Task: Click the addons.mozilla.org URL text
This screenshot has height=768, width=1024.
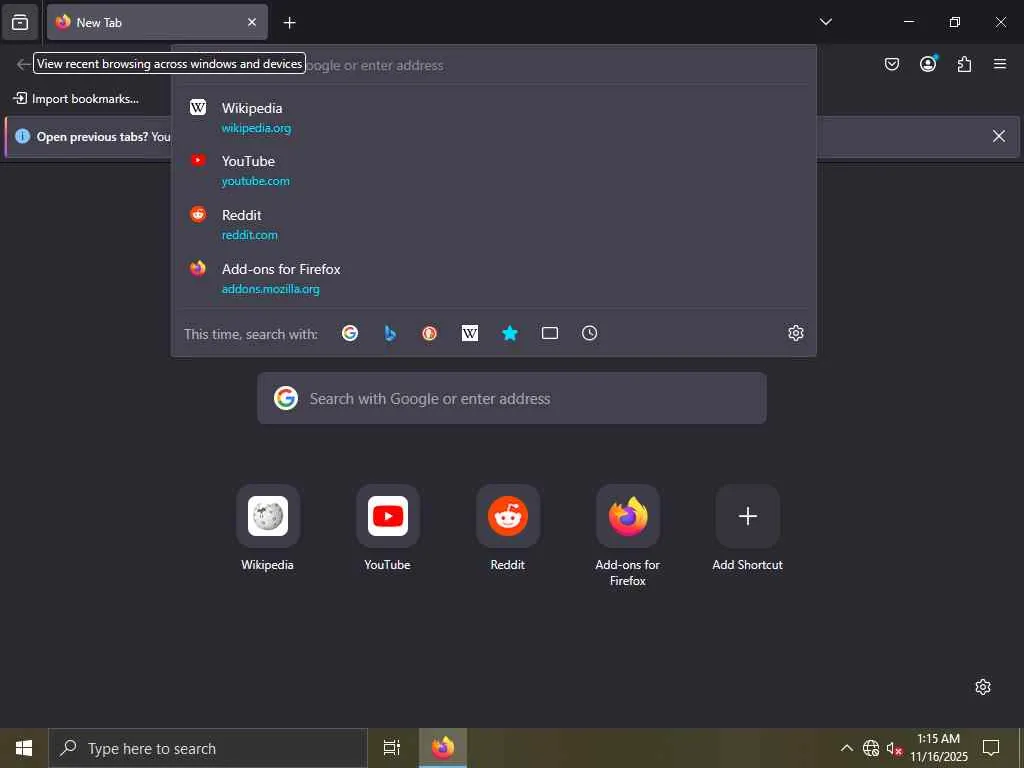Action: pyautogui.click(x=270, y=289)
